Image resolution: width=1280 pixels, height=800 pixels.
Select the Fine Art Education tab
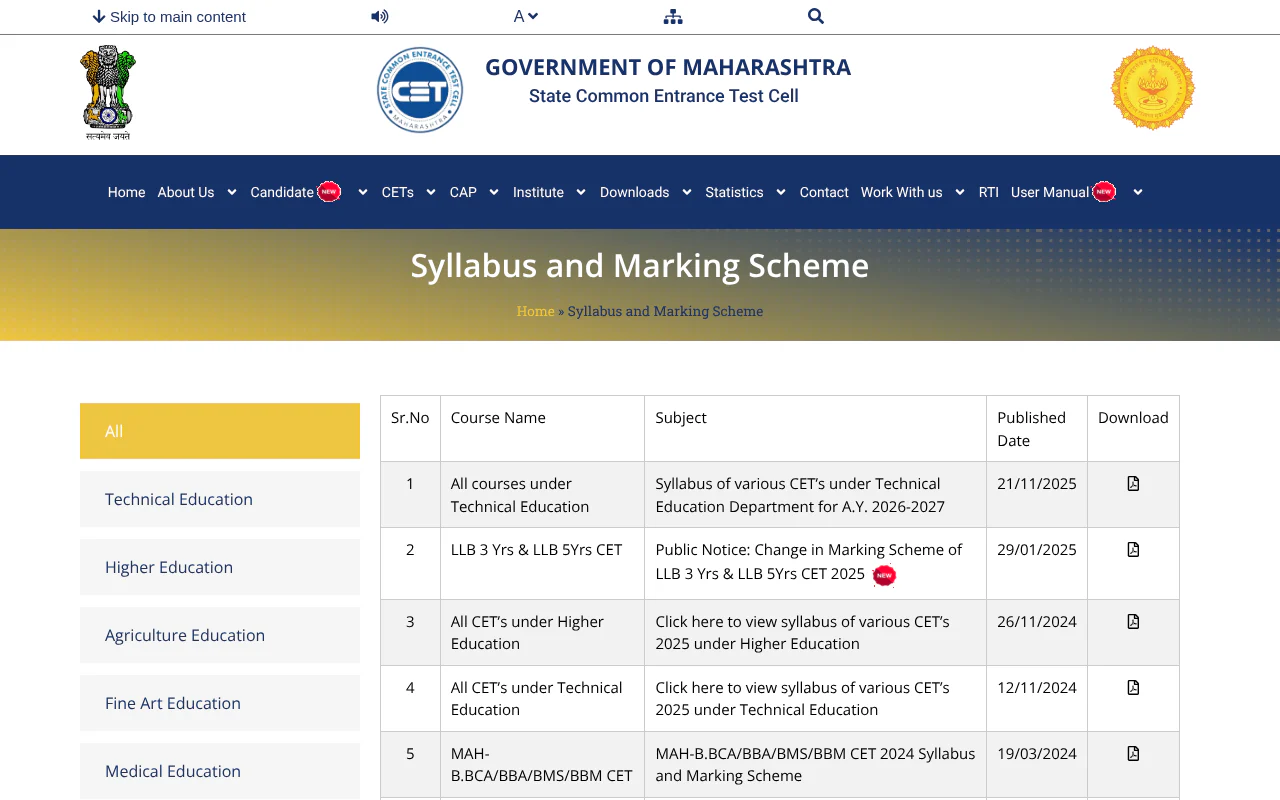tap(220, 703)
